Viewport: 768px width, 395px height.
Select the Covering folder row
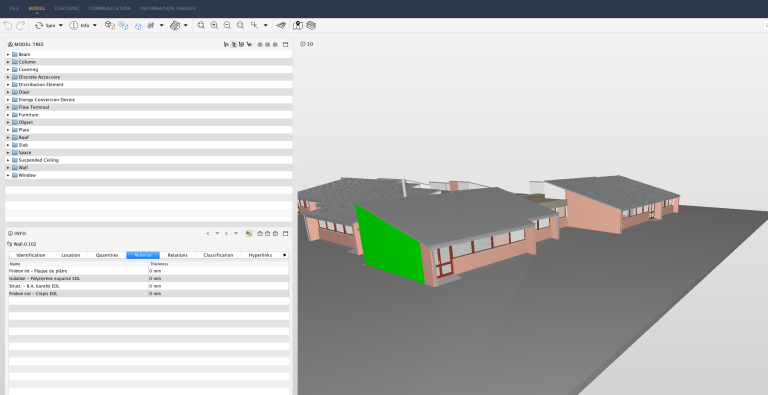149,70
